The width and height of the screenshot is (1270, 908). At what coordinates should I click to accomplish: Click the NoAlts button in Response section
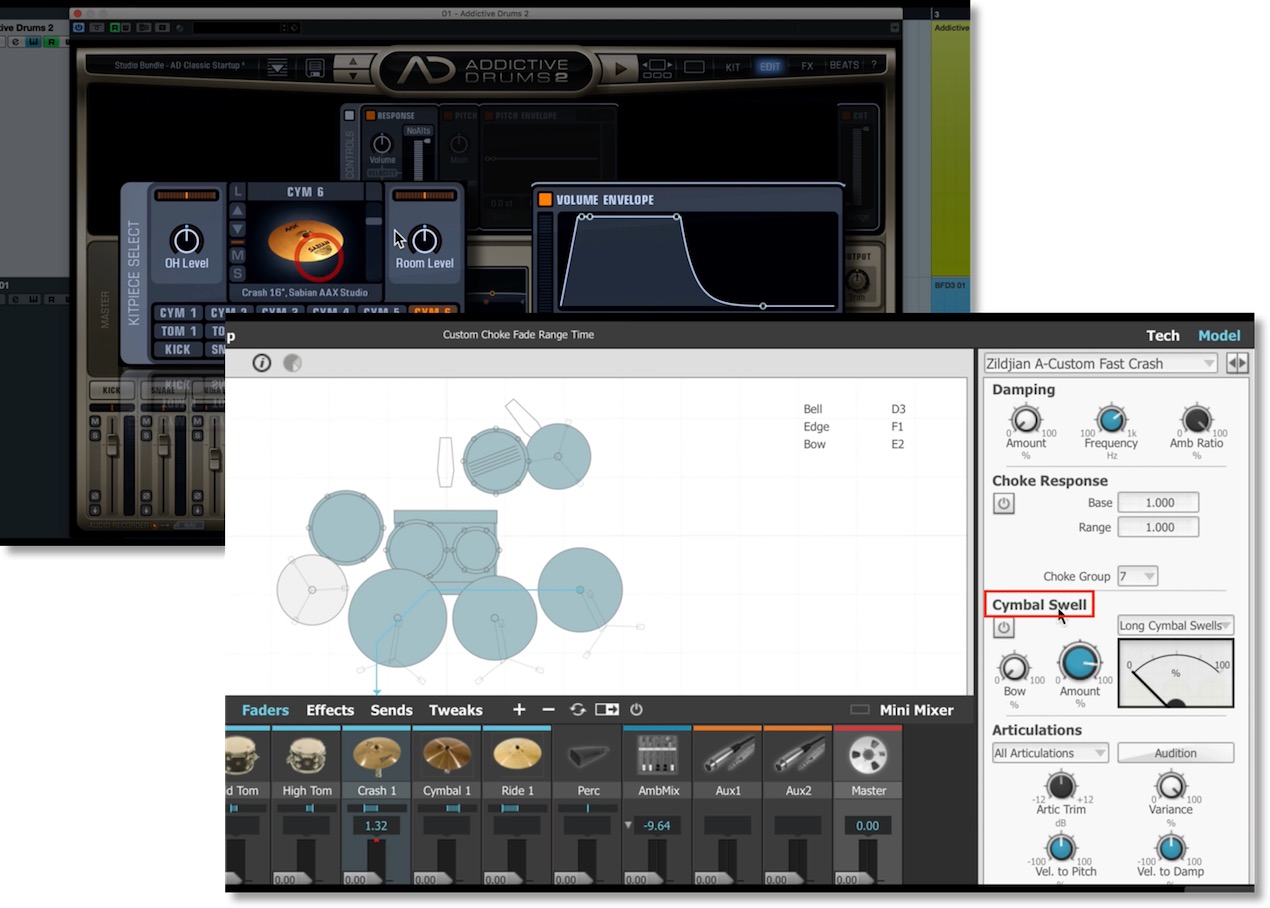click(x=418, y=131)
